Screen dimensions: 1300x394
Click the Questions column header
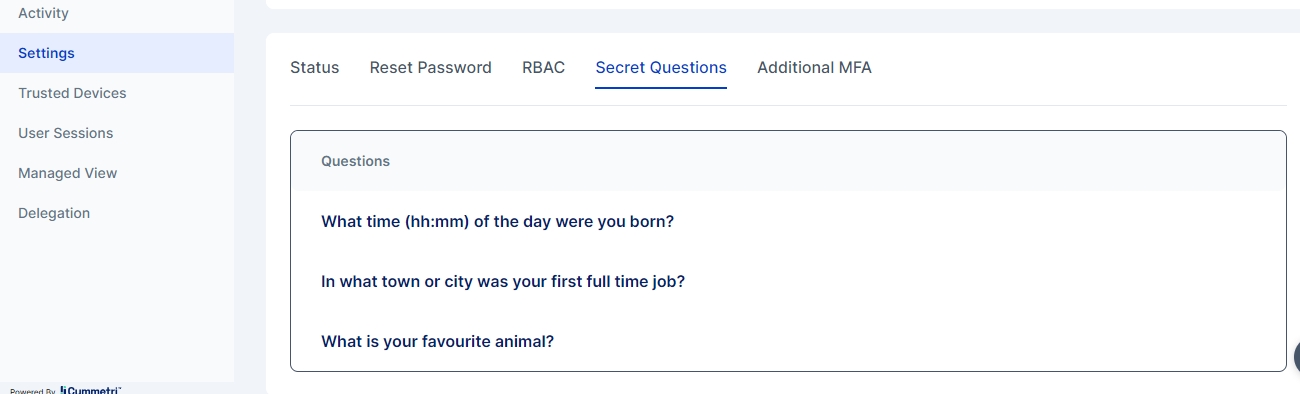click(355, 161)
